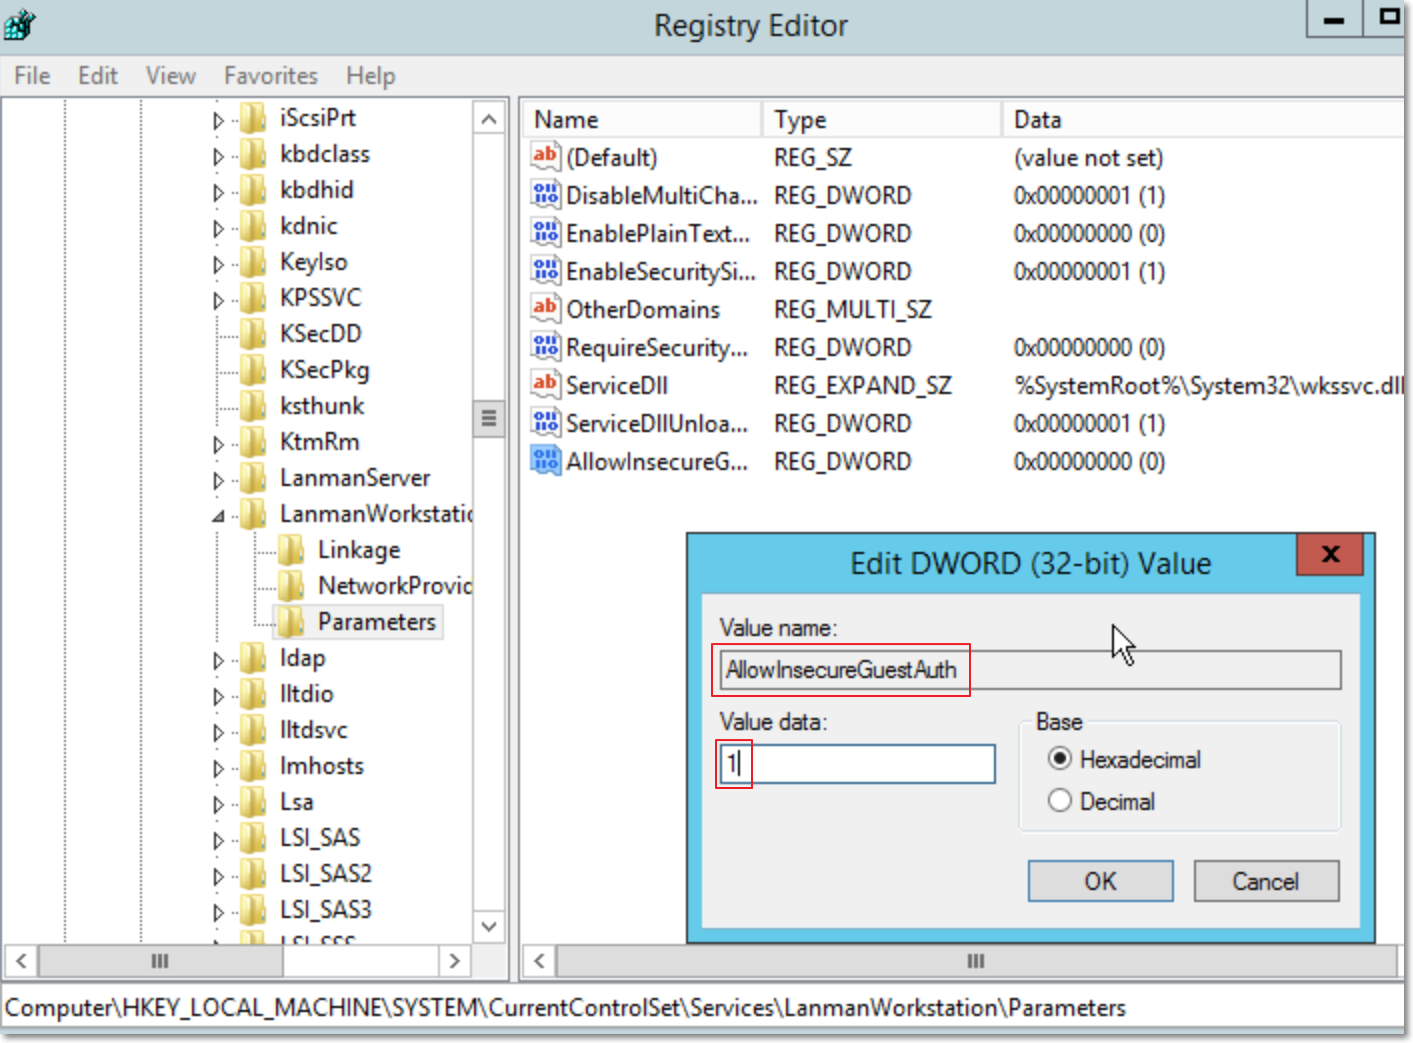
Task: Click the DisableMultiChannel DWORD value icon
Action: [x=545, y=195]
